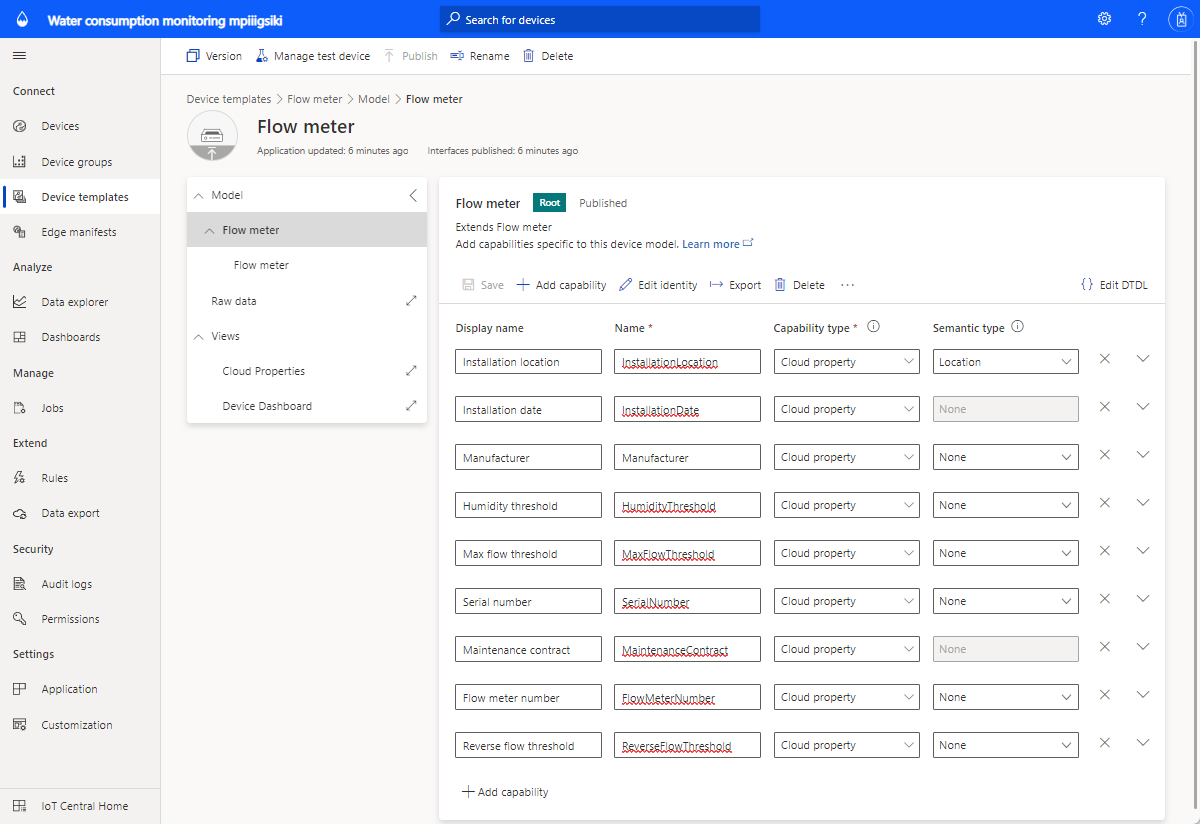Open the more options ellipsis menu

pyautogui.click(x=848, y=285)
